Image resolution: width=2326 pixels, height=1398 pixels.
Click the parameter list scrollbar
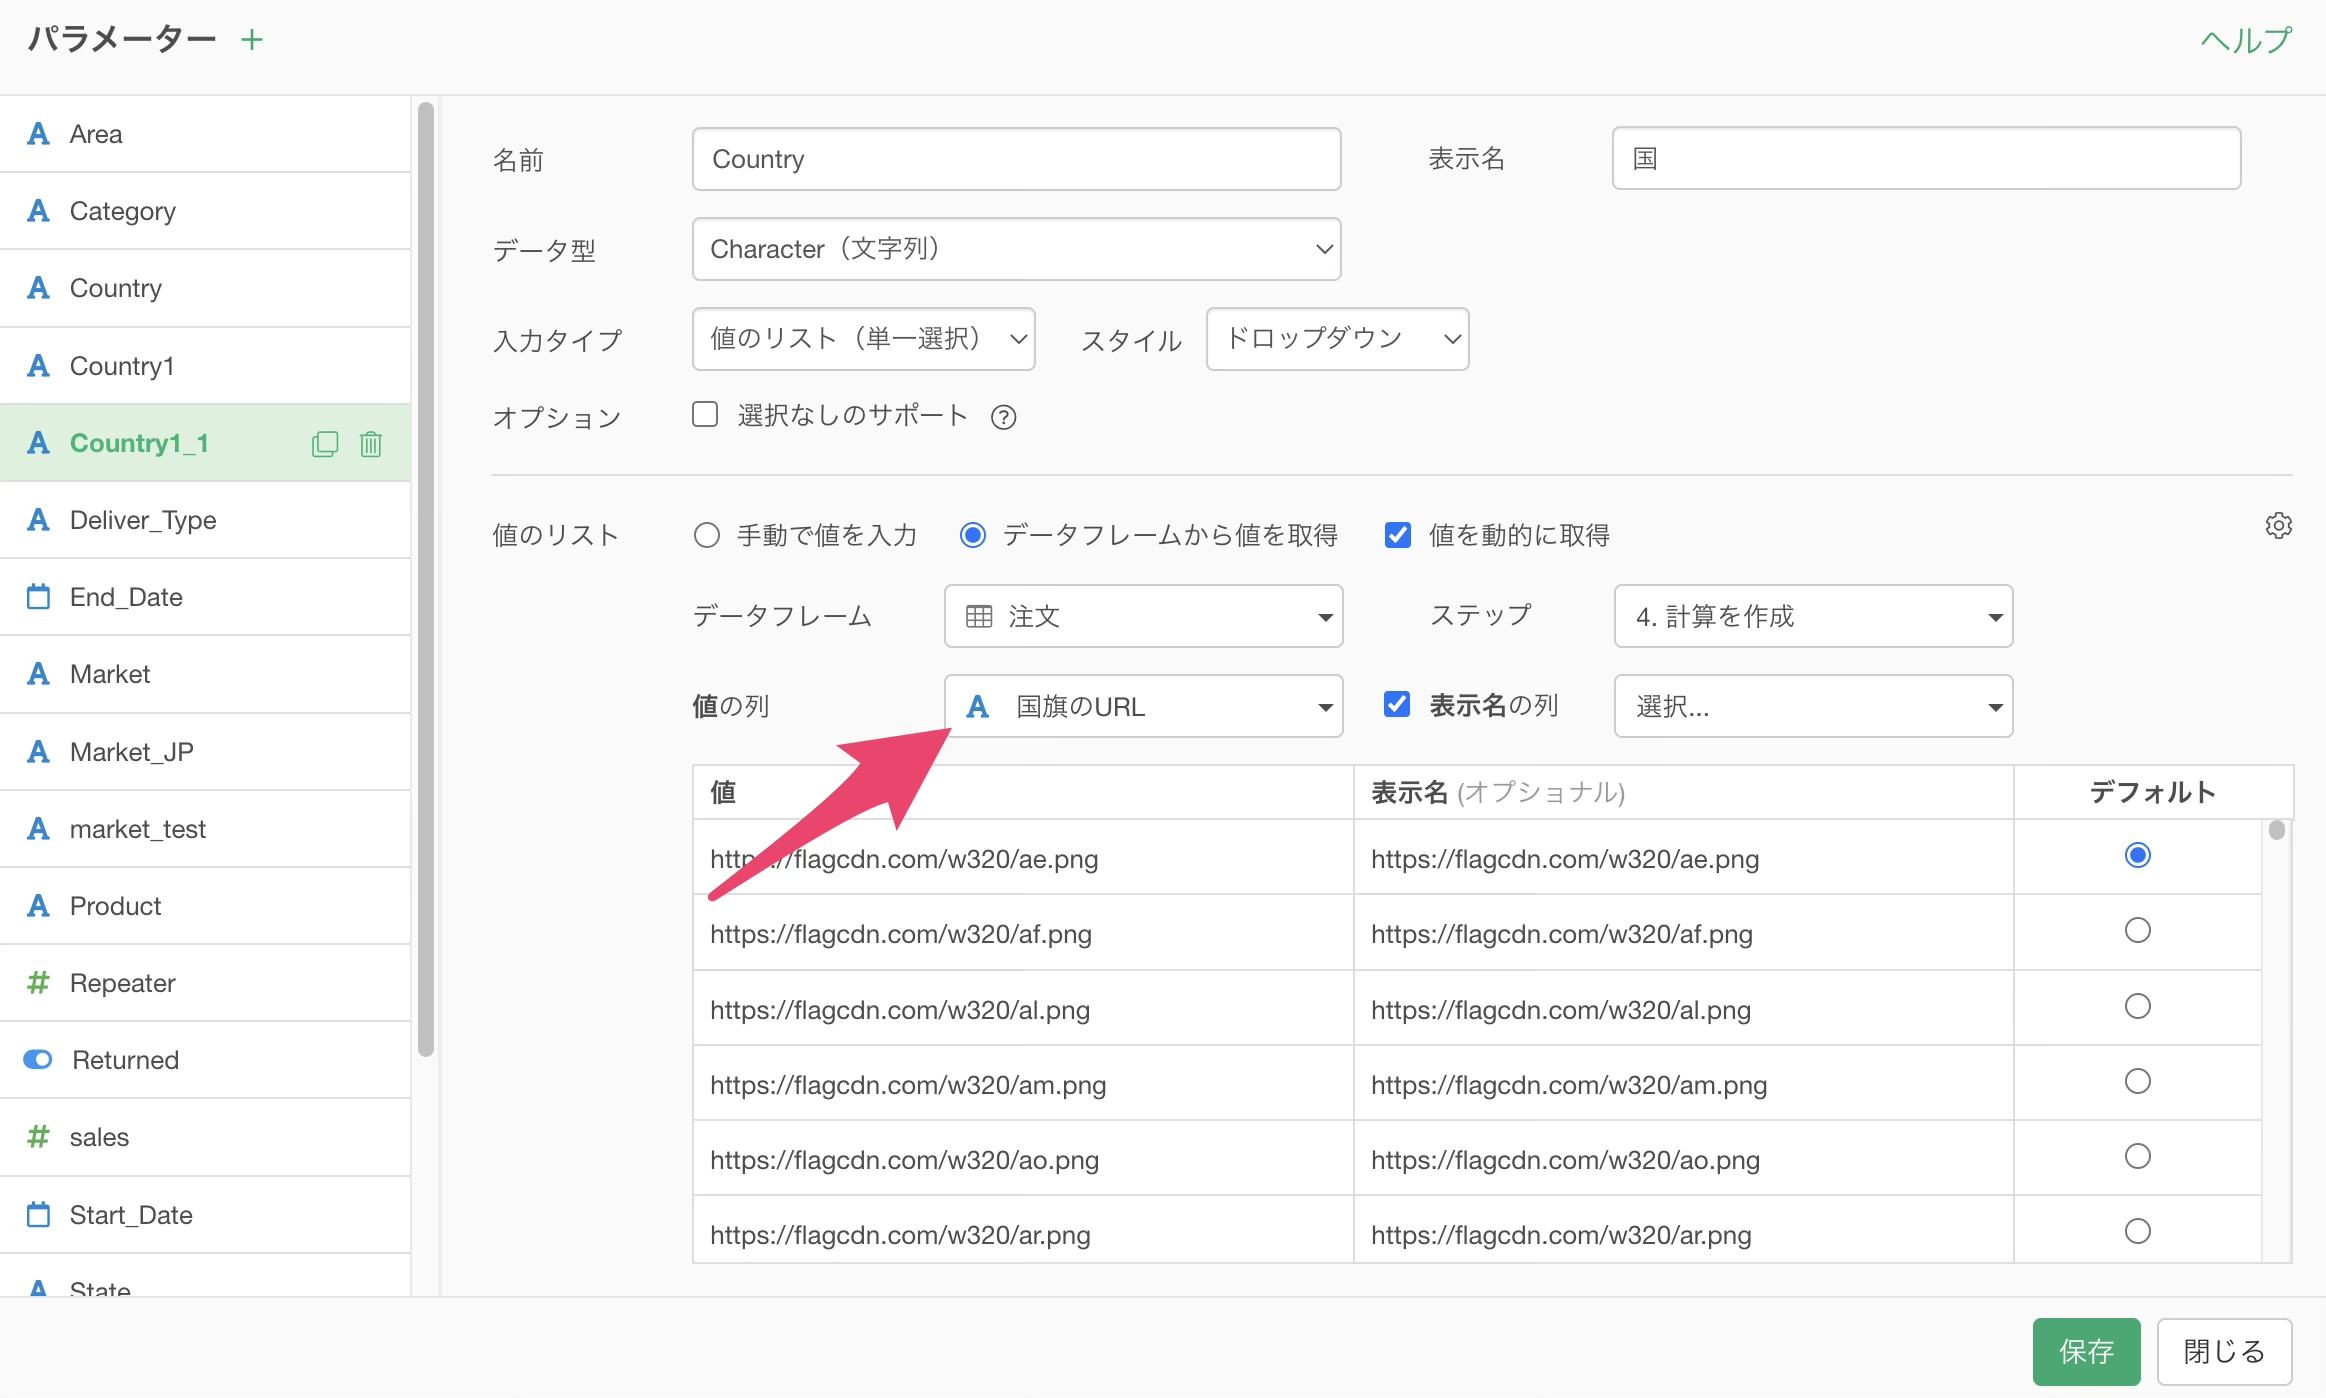tap(426, 580)
